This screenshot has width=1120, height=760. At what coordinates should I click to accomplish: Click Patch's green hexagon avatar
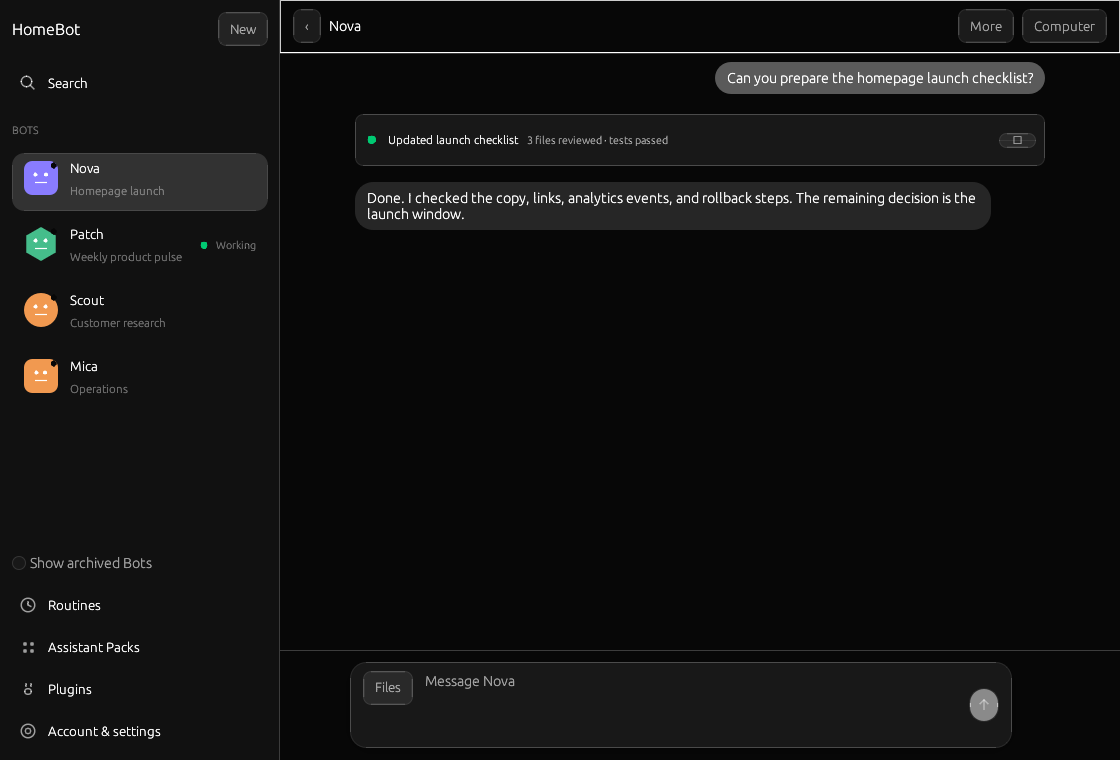pos(41,244)
